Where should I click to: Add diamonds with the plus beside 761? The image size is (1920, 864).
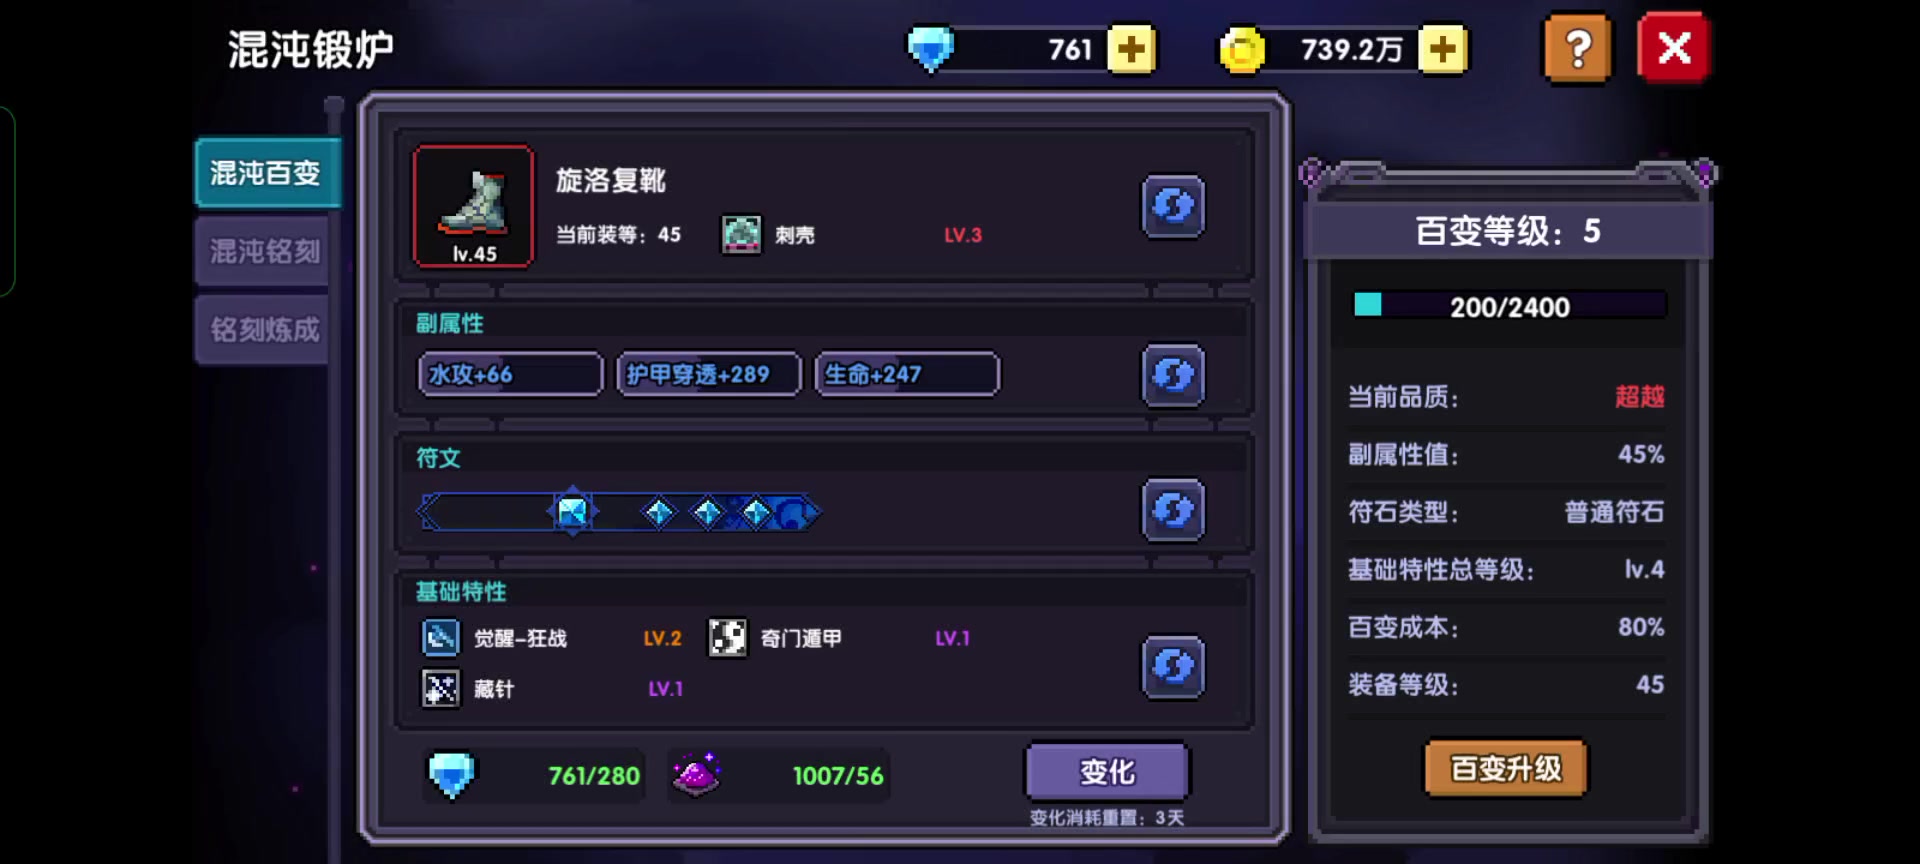[1131, 49]
